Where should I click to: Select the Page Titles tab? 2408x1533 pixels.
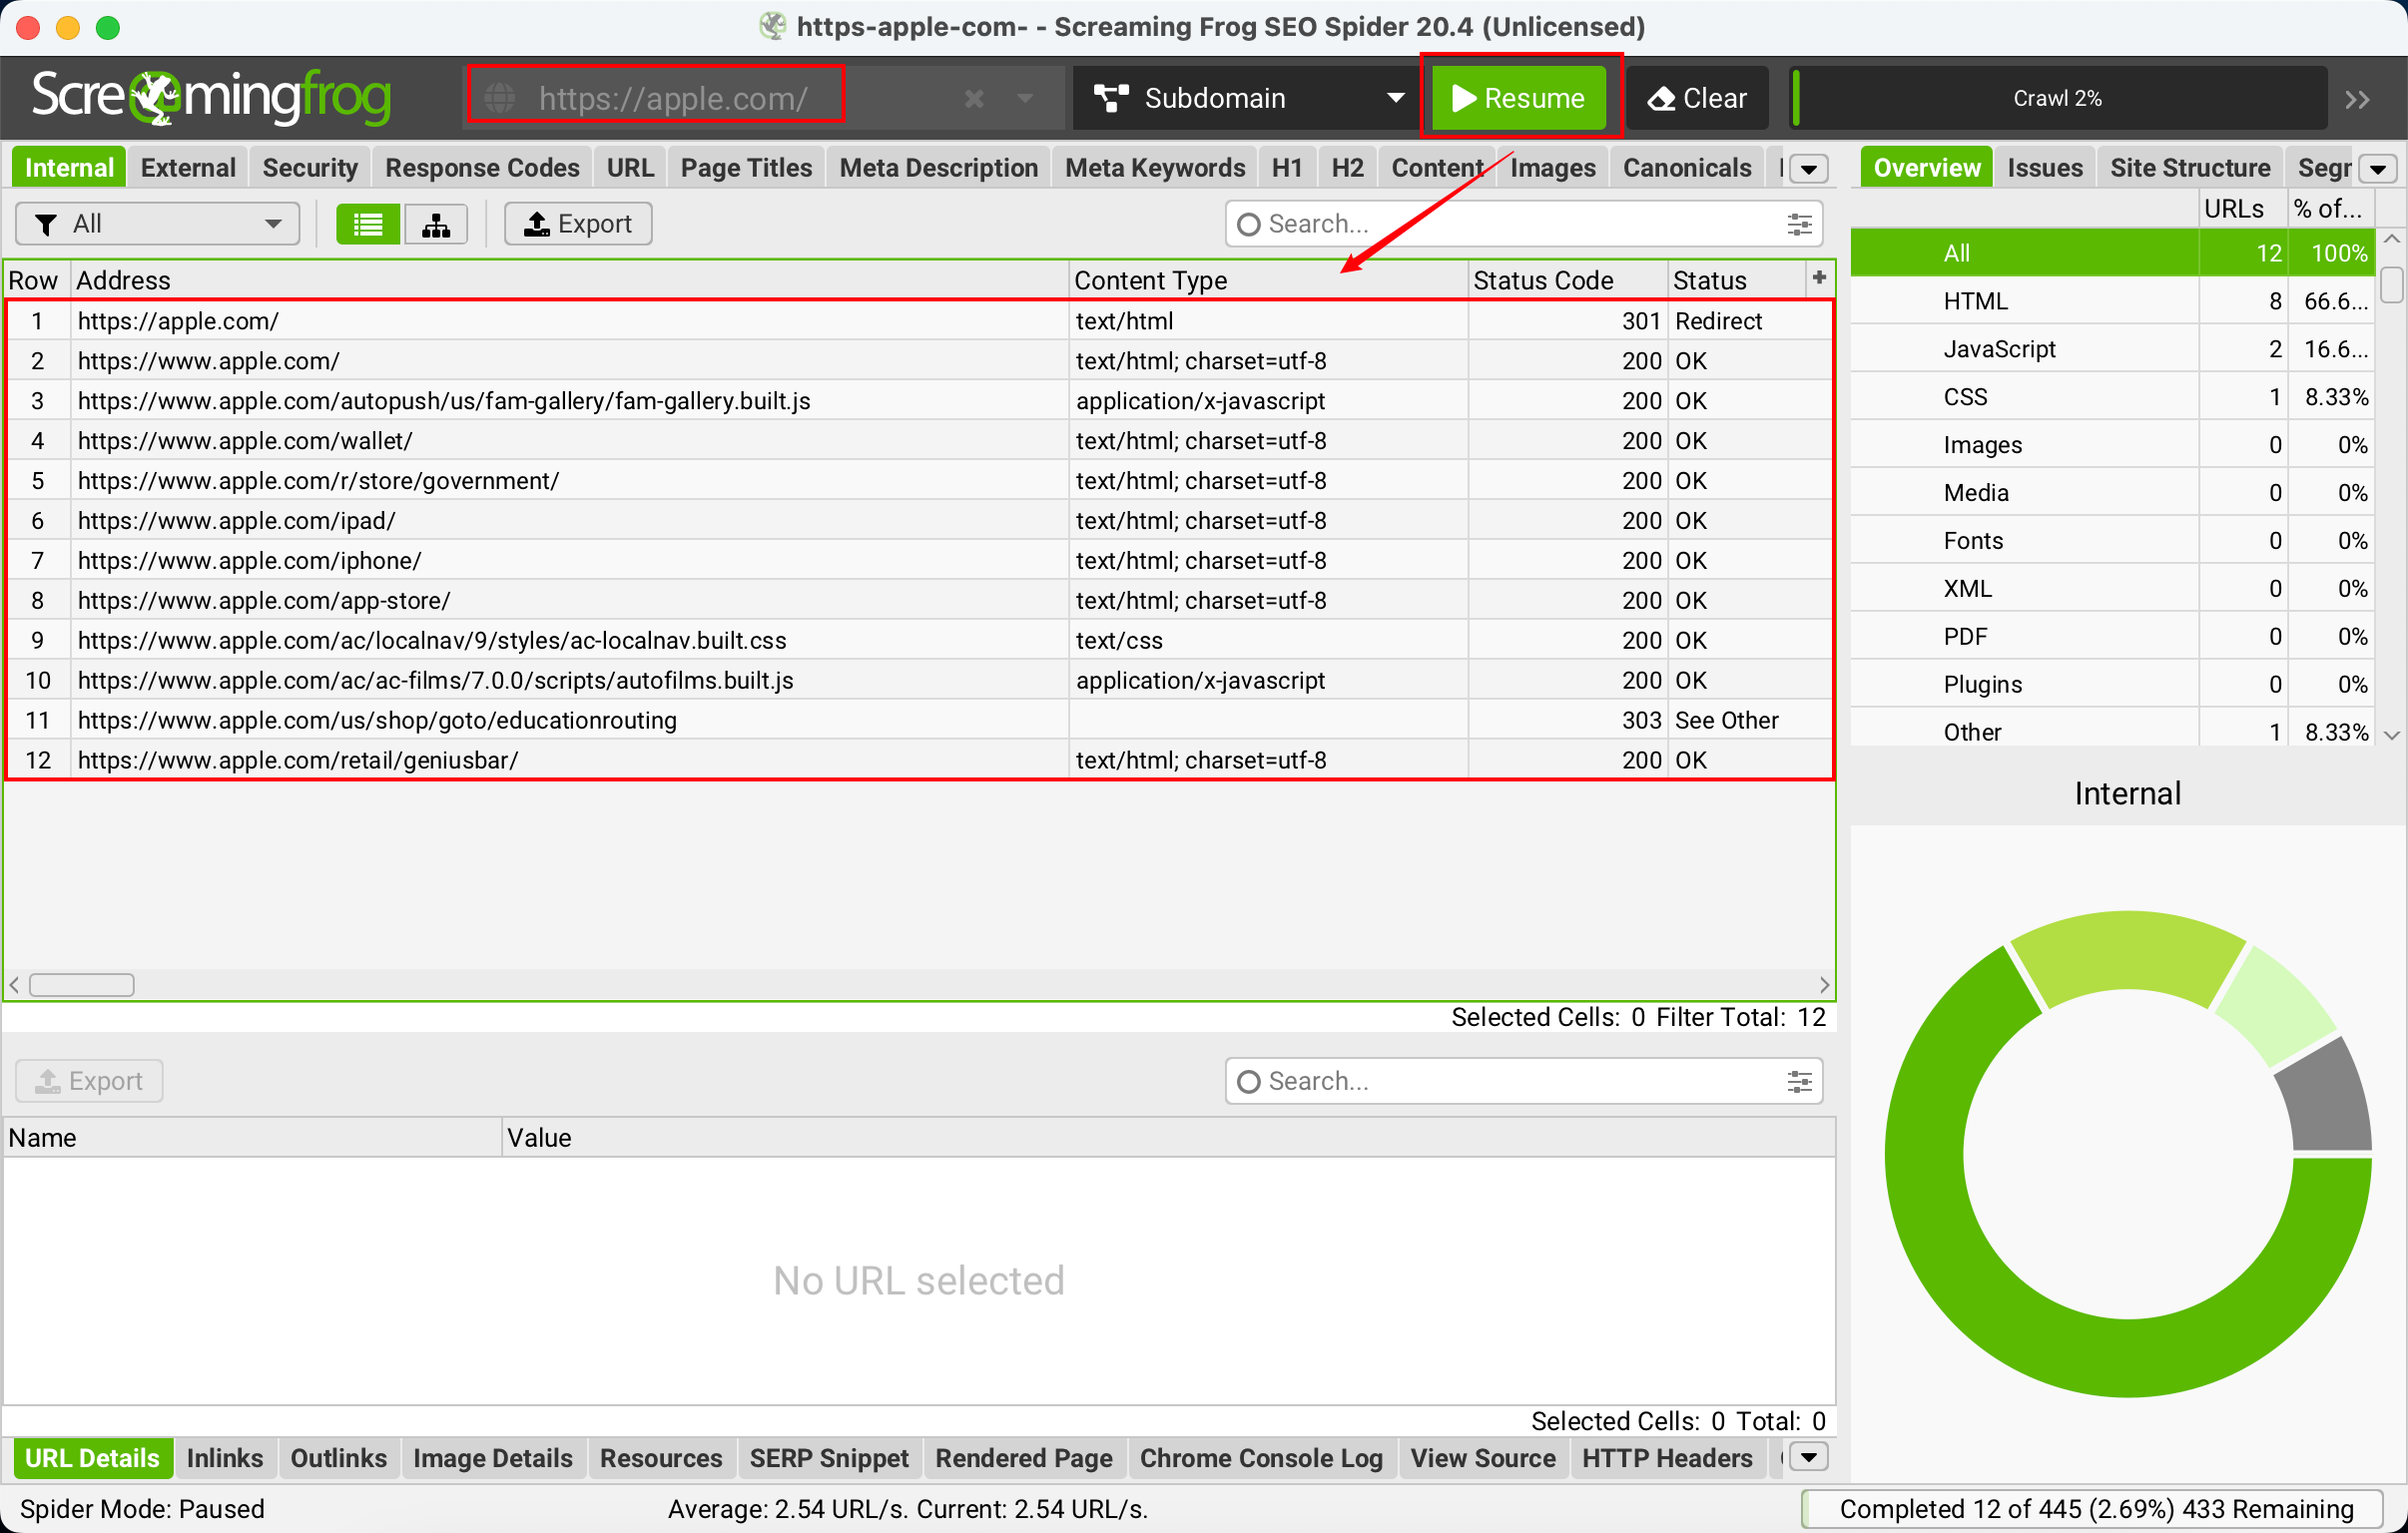click(x=746, y=168)
